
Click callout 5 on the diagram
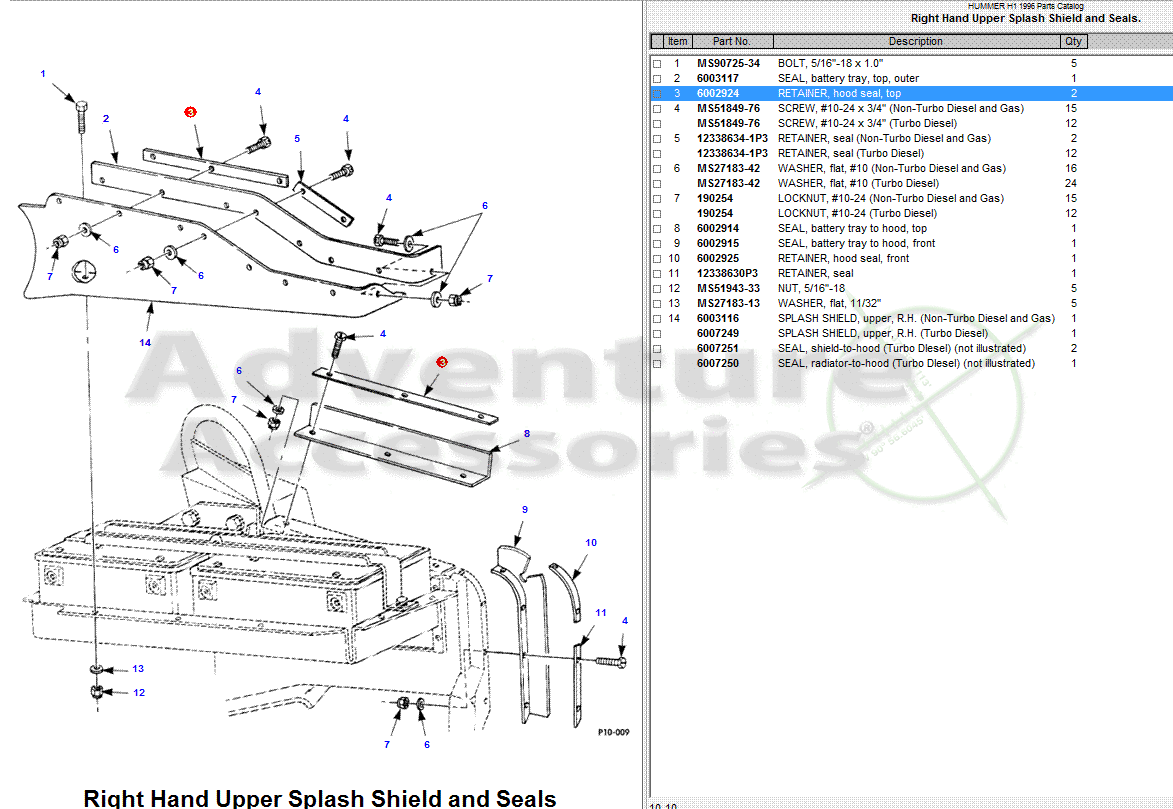[297, 138]
